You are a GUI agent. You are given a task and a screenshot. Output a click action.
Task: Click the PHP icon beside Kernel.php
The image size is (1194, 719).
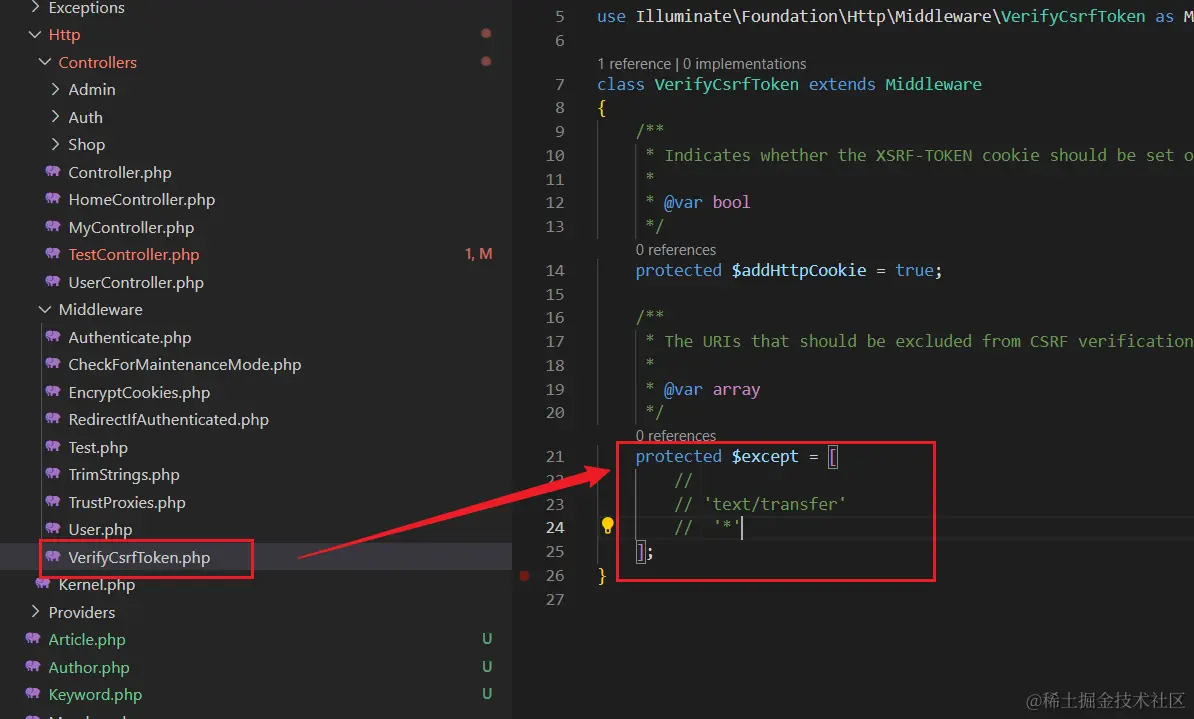point(43,584)
